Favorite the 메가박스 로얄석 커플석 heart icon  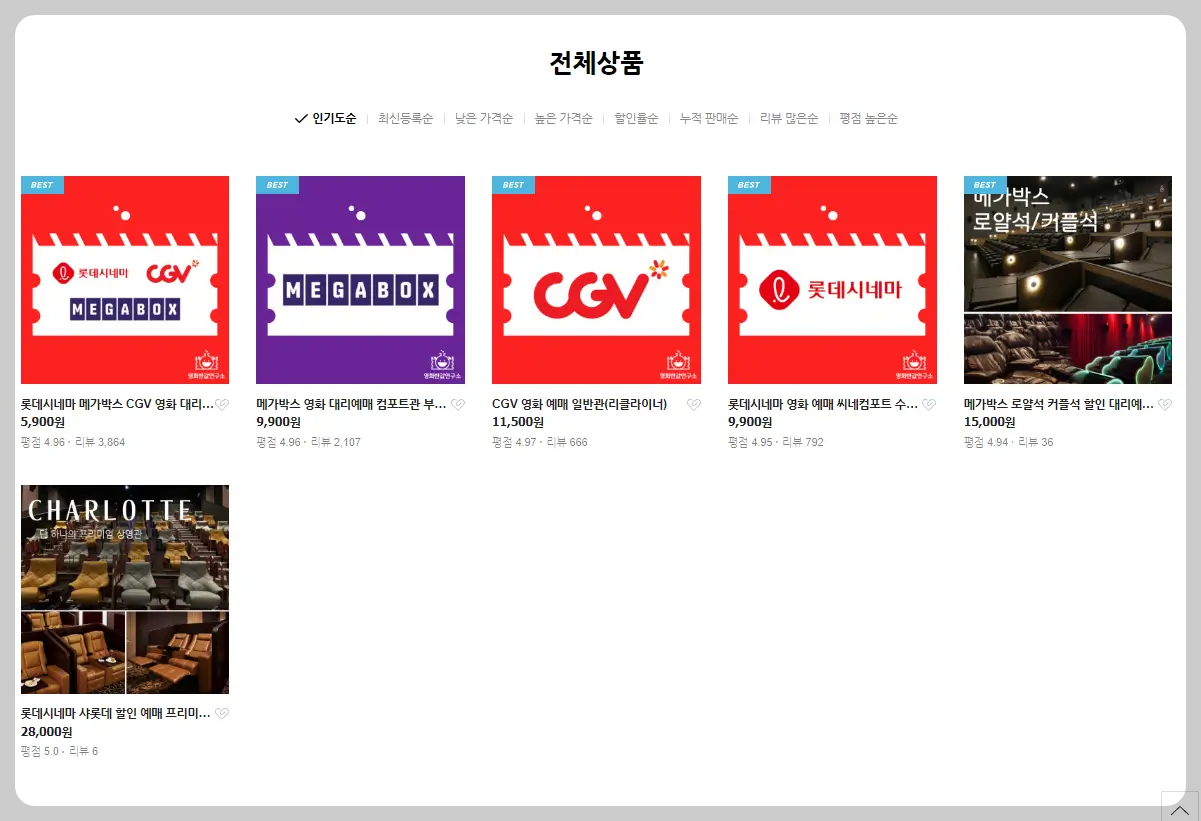[x=1166, y=404]
